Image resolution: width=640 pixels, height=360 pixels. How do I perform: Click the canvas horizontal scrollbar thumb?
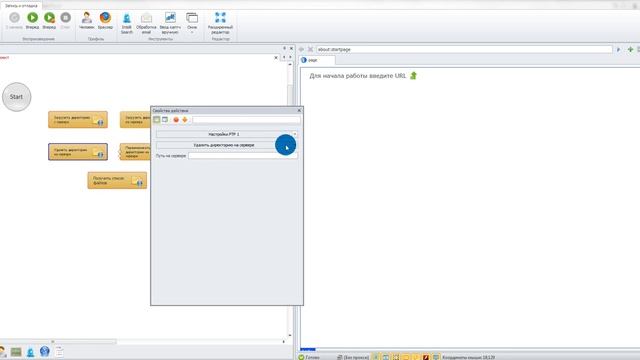click(x=84, y=342)
